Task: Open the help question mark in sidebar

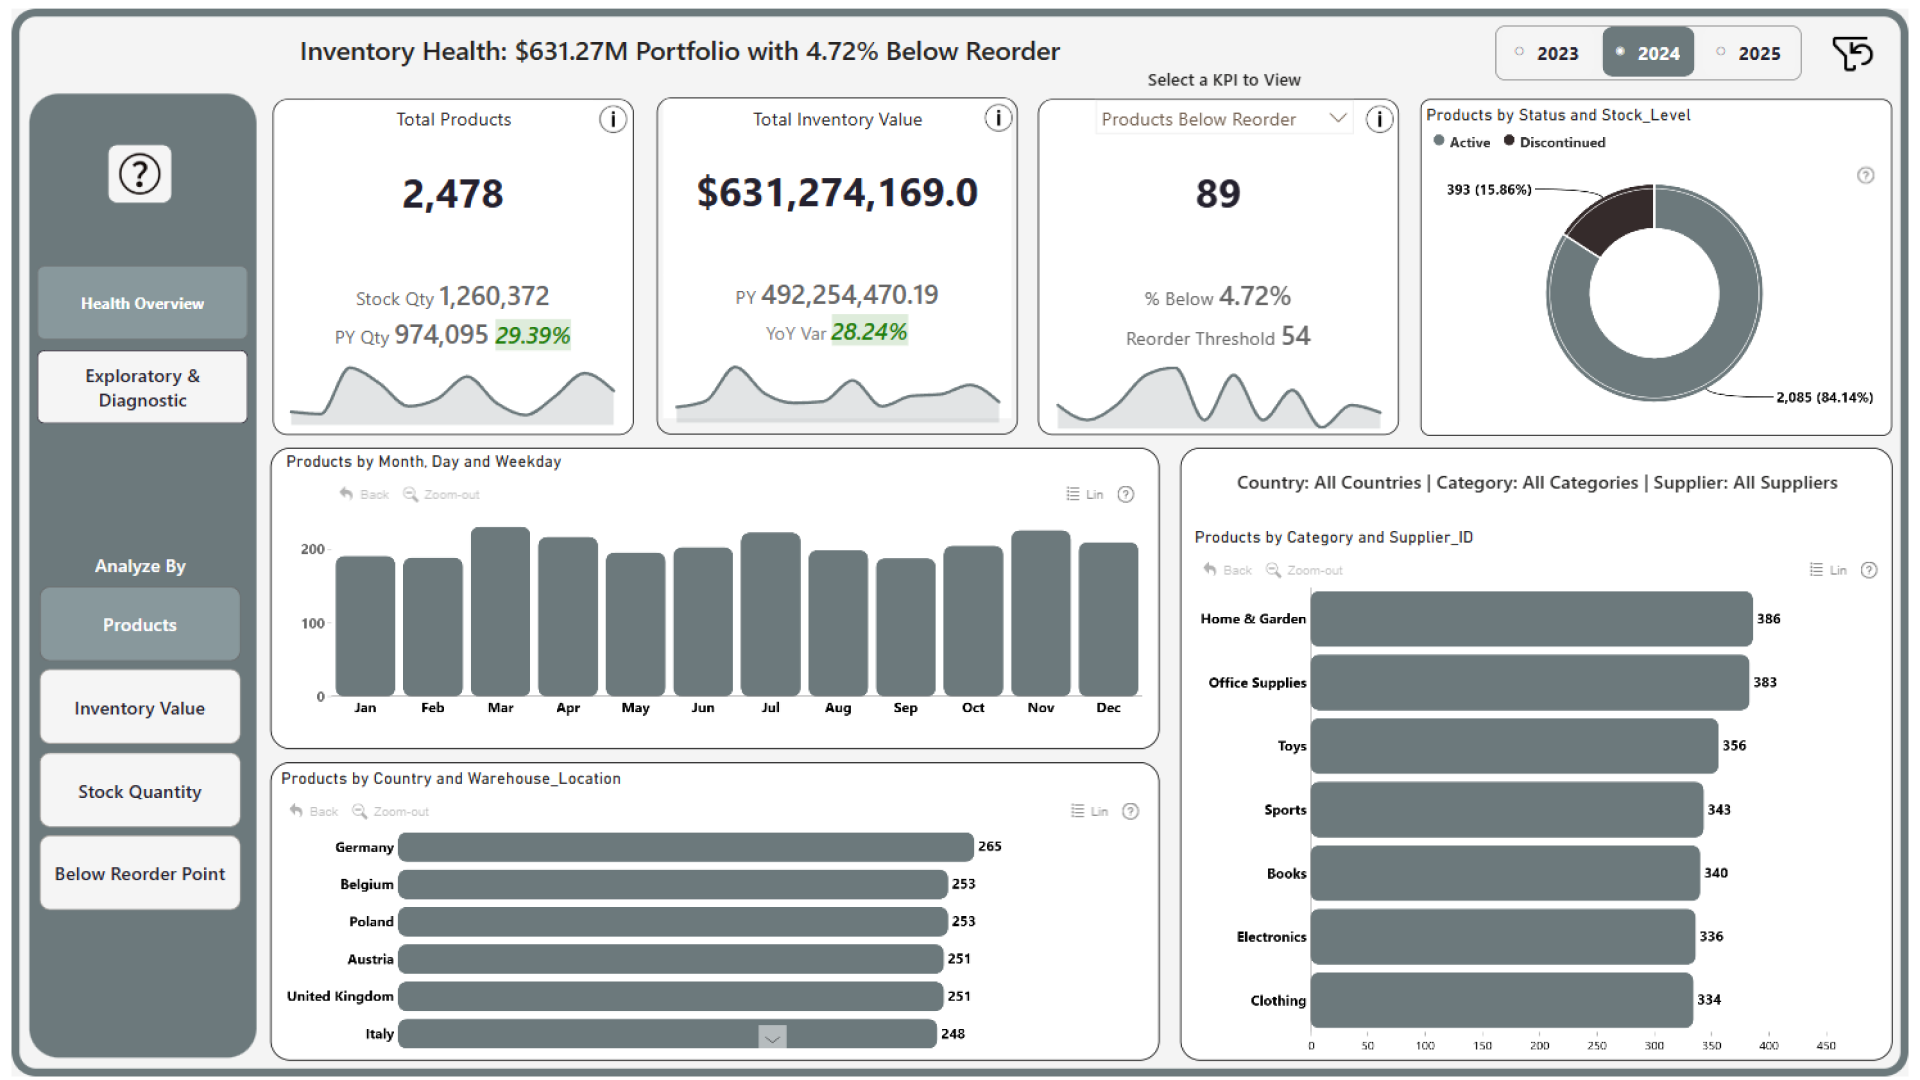Action: [x=140, y=174]
